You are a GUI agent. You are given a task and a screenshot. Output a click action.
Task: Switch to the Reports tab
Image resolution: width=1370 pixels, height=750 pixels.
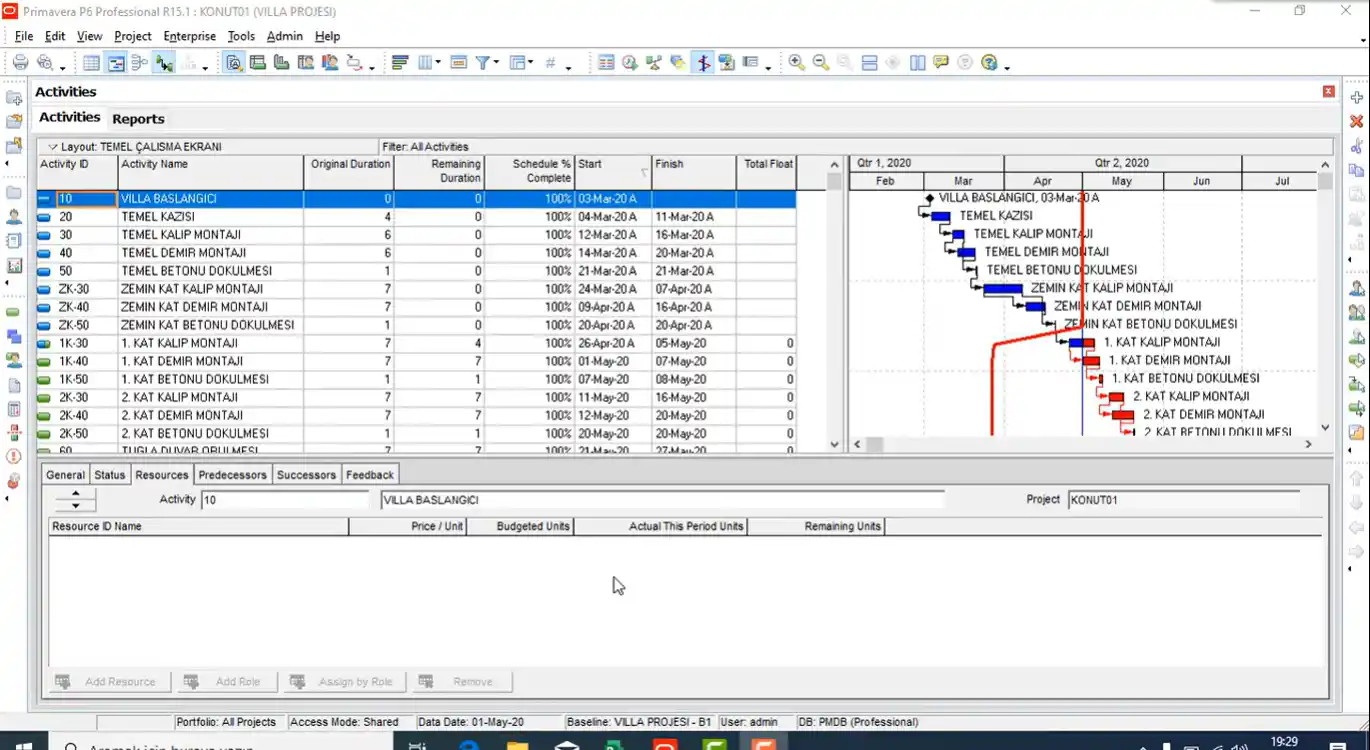tap(138, 118)
